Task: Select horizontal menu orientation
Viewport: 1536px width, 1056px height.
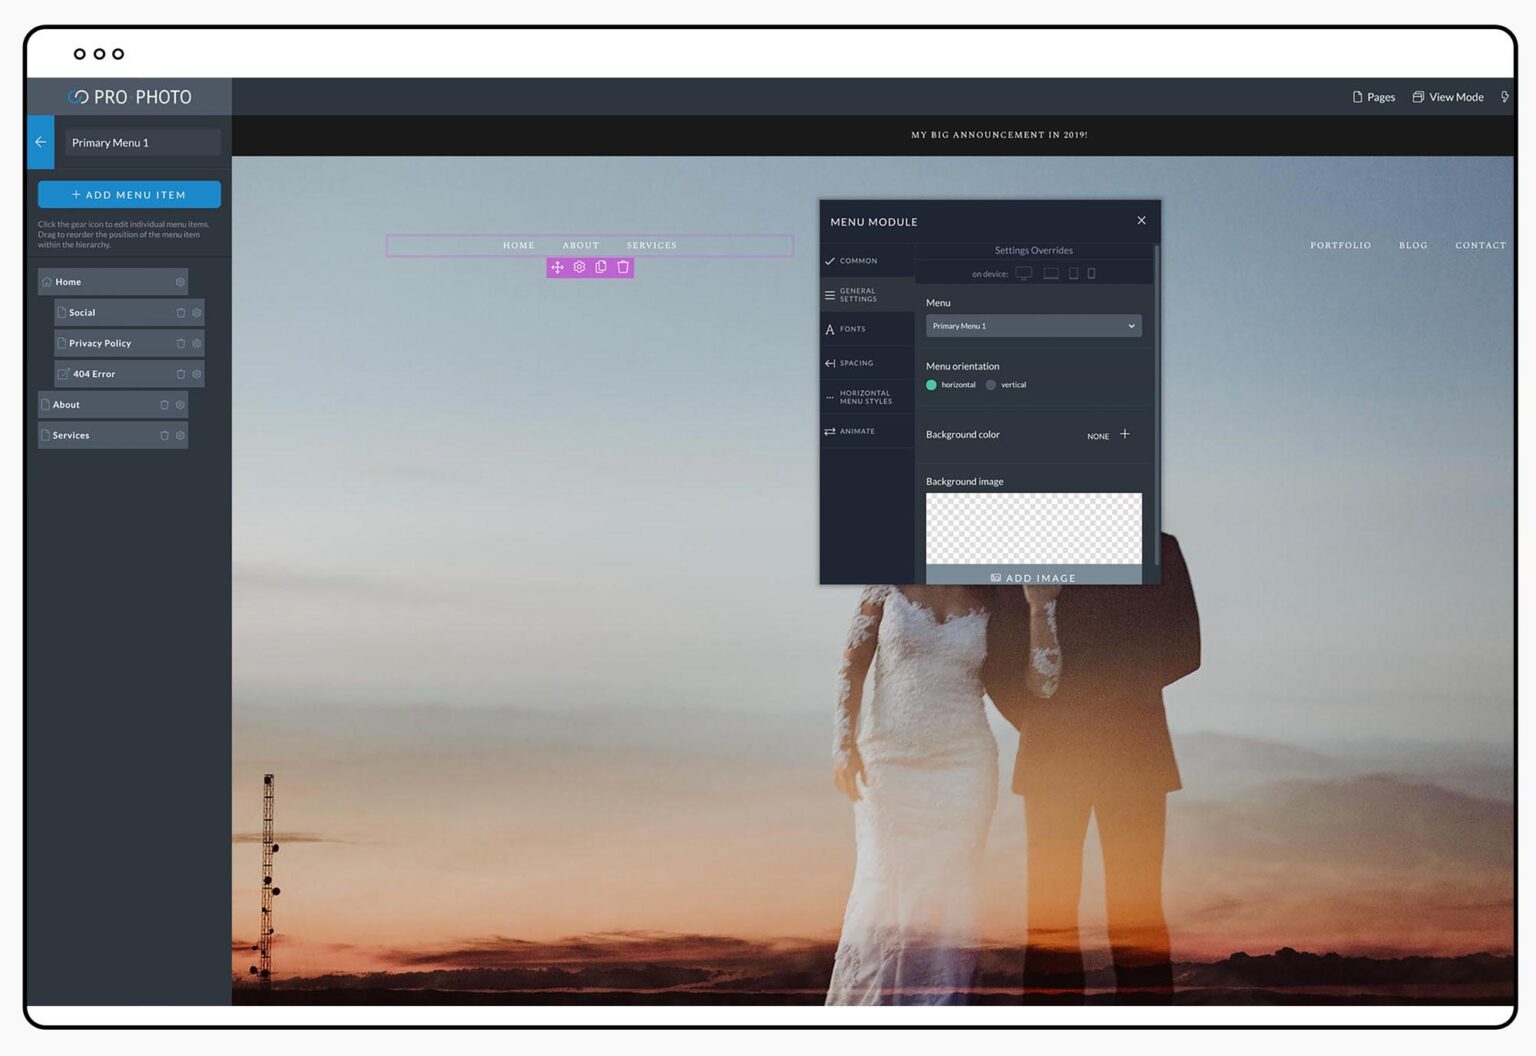Action: coord(931,384)
